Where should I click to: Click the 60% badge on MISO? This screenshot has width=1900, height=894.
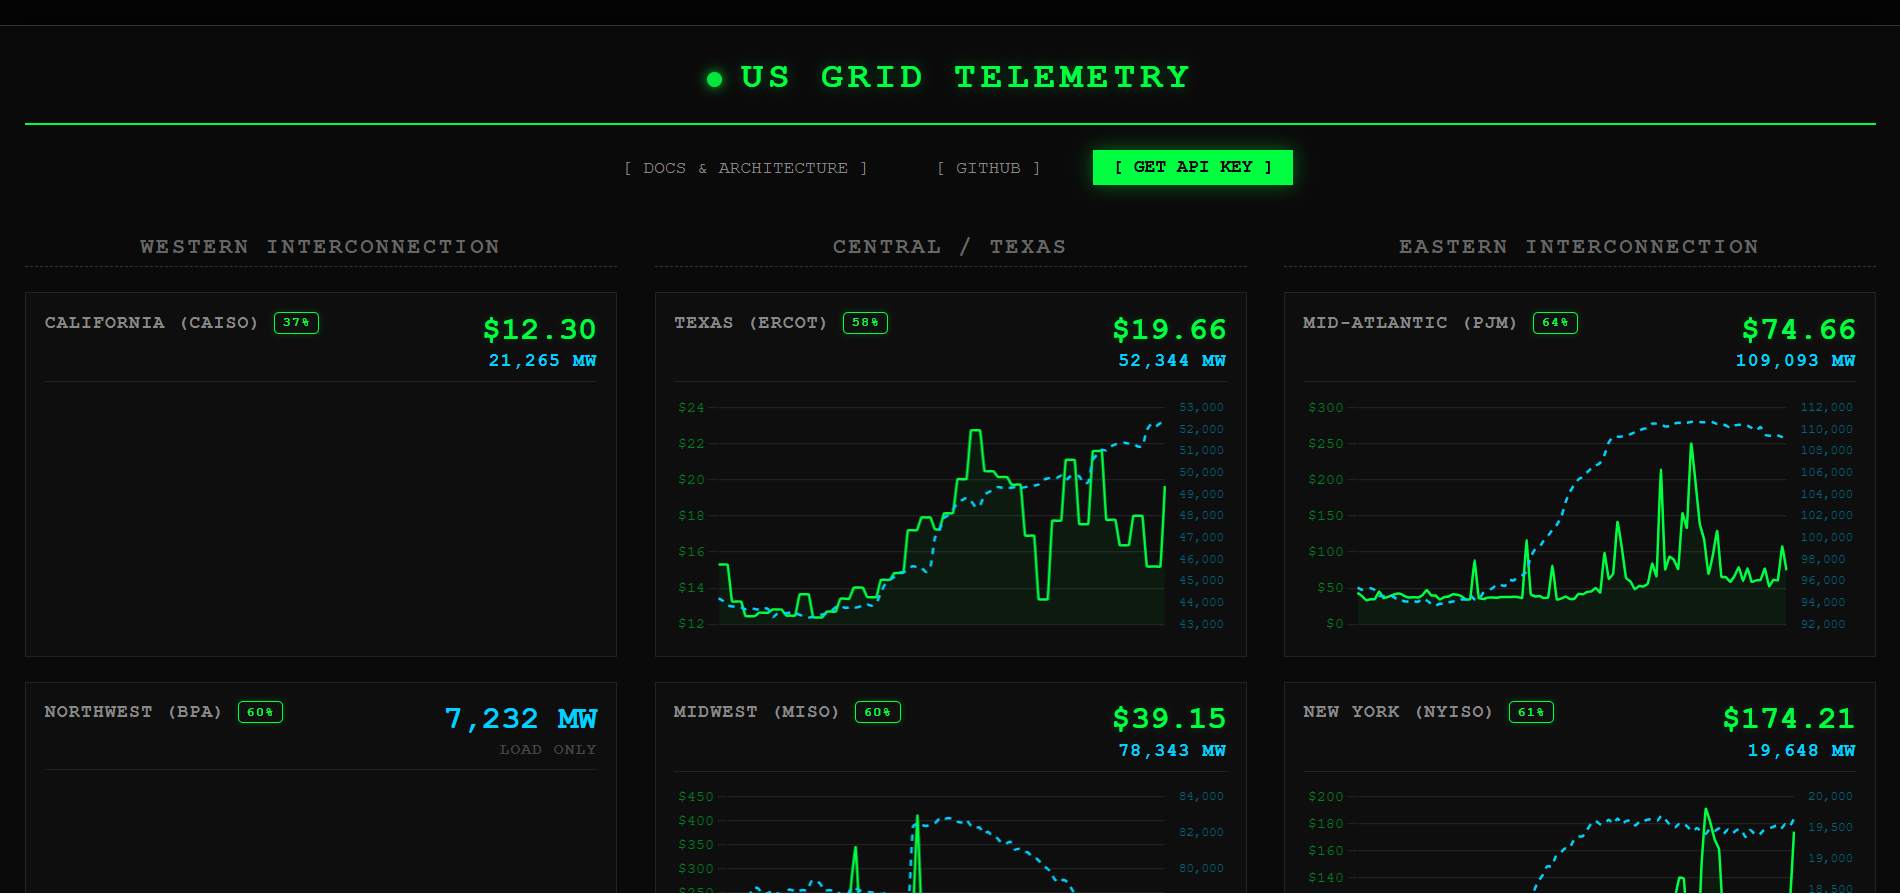(x=878, y=712)
